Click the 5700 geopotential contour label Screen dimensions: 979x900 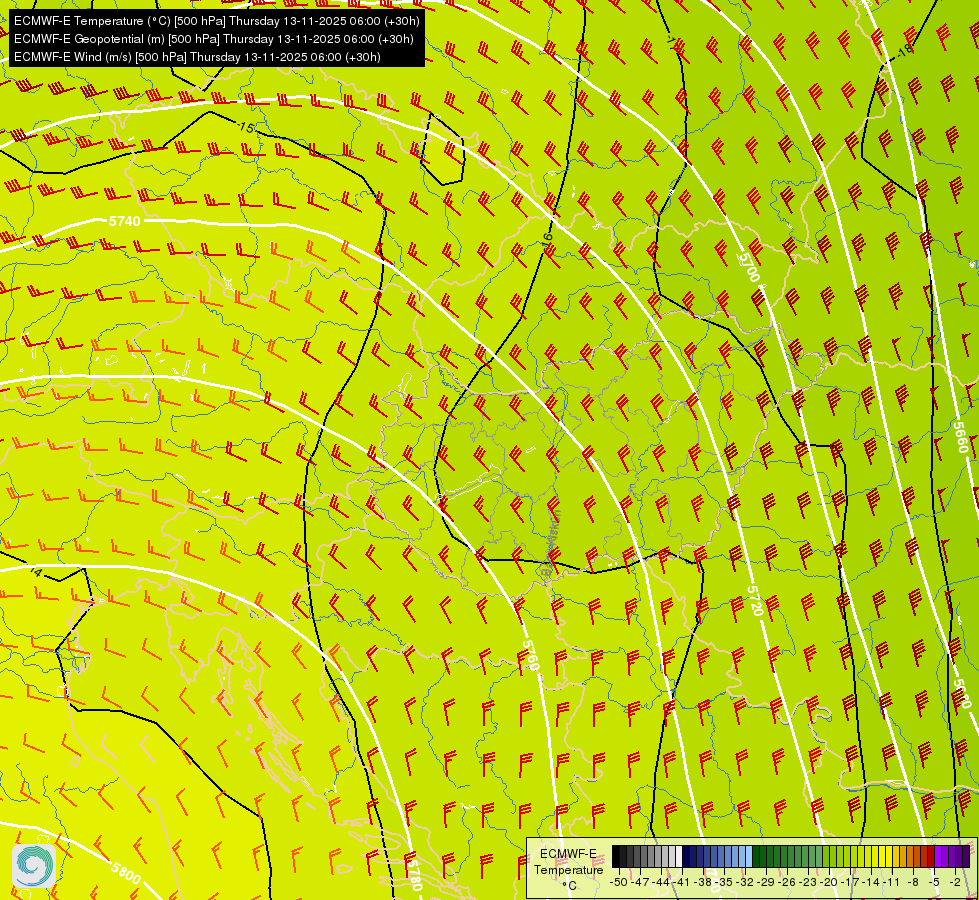pos(749,267)
